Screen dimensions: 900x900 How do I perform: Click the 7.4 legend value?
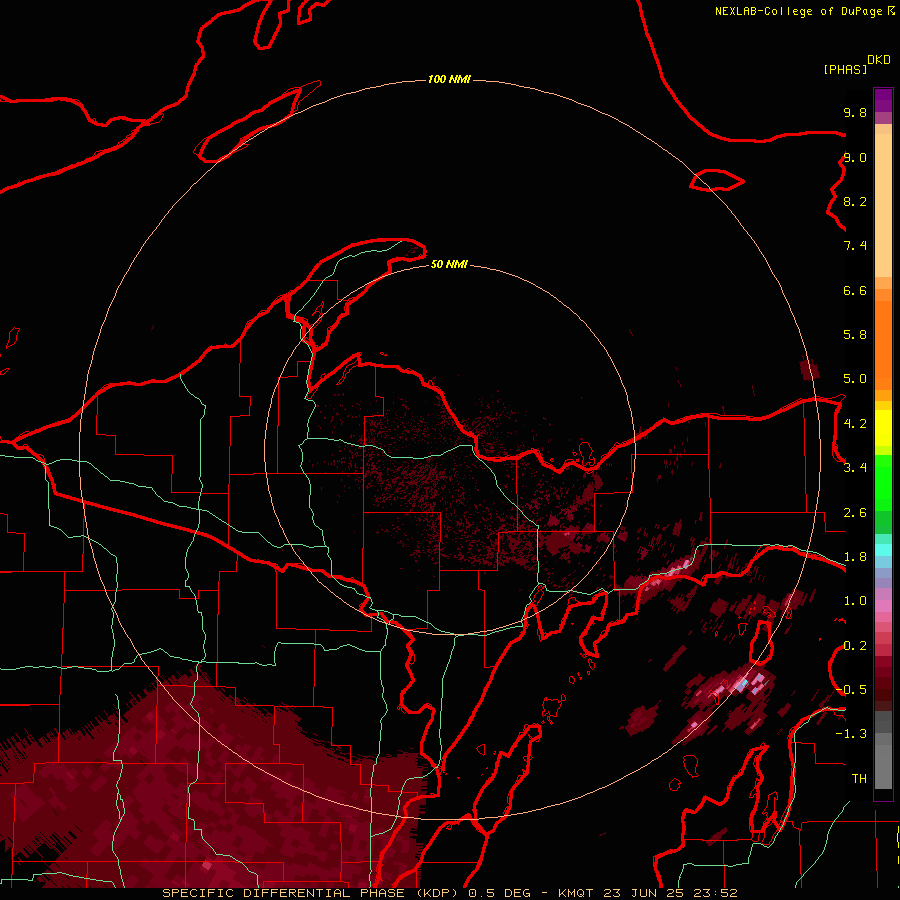pyautogui.click(x=855, y=246)
